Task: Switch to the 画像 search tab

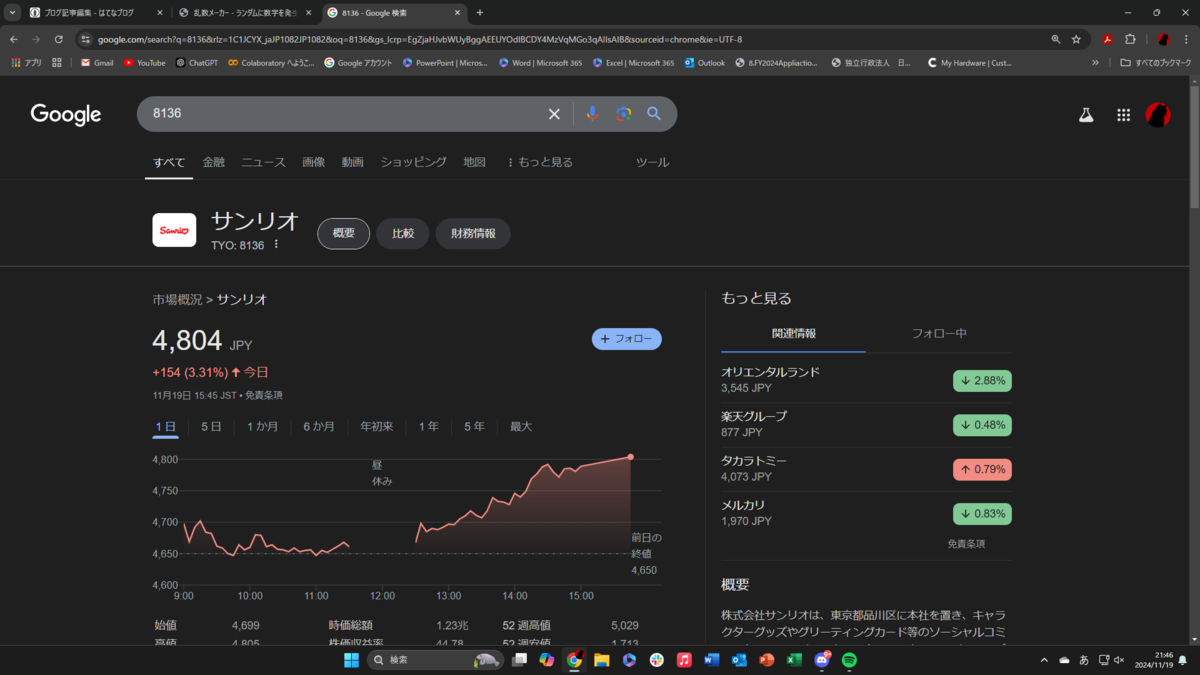Action: click(314, 162)
